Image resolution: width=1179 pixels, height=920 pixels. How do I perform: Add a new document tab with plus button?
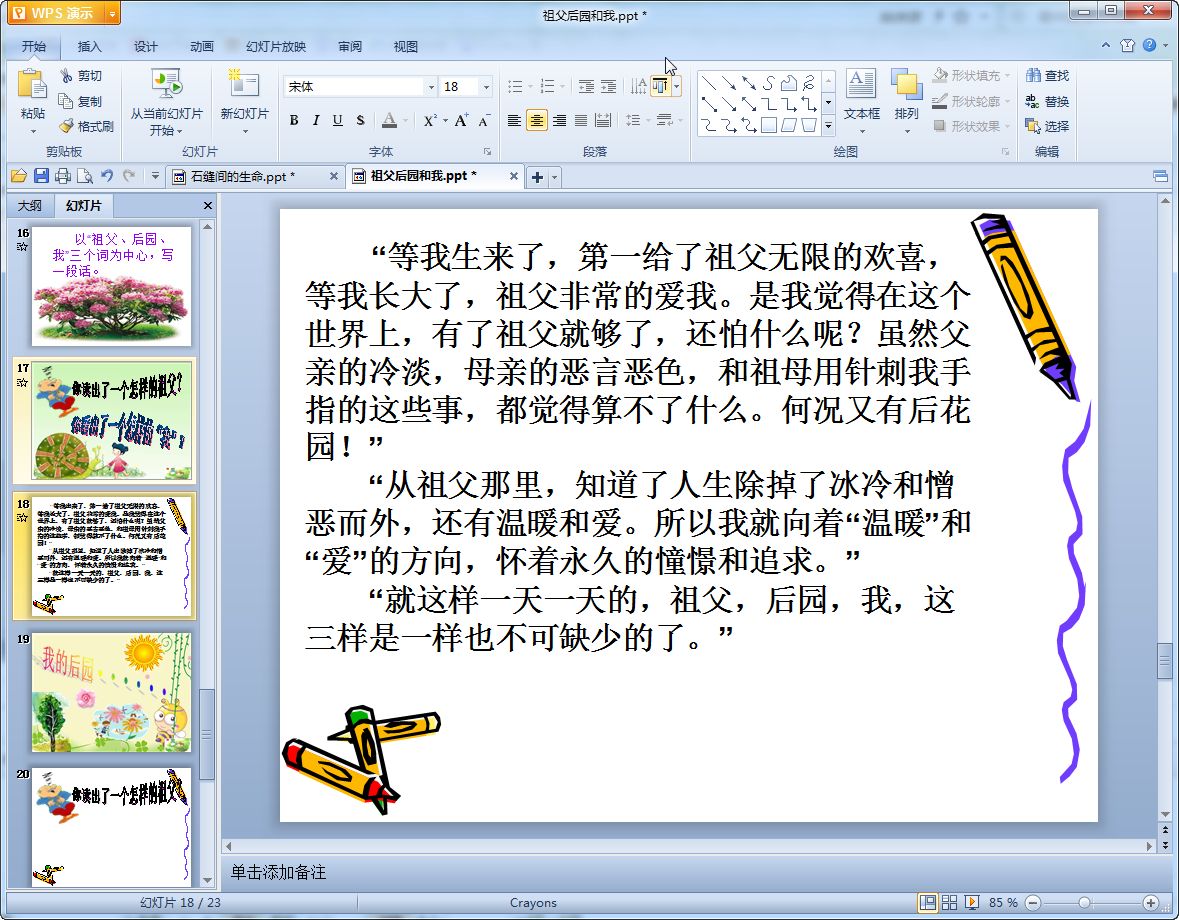(x=537, y=177)
